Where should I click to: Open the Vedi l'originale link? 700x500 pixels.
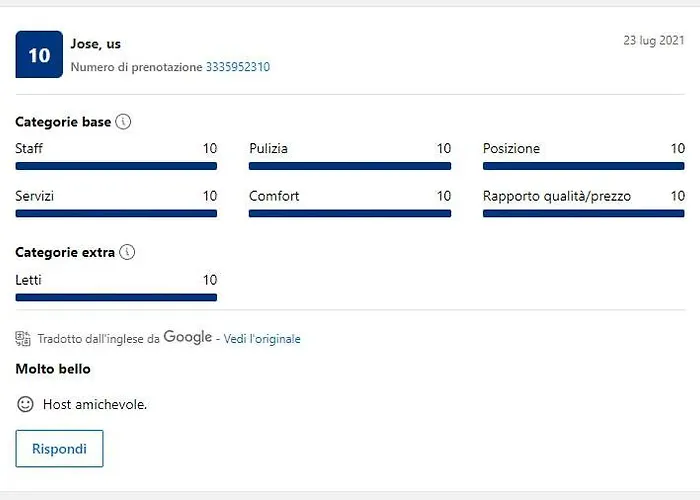click(262, 339)
